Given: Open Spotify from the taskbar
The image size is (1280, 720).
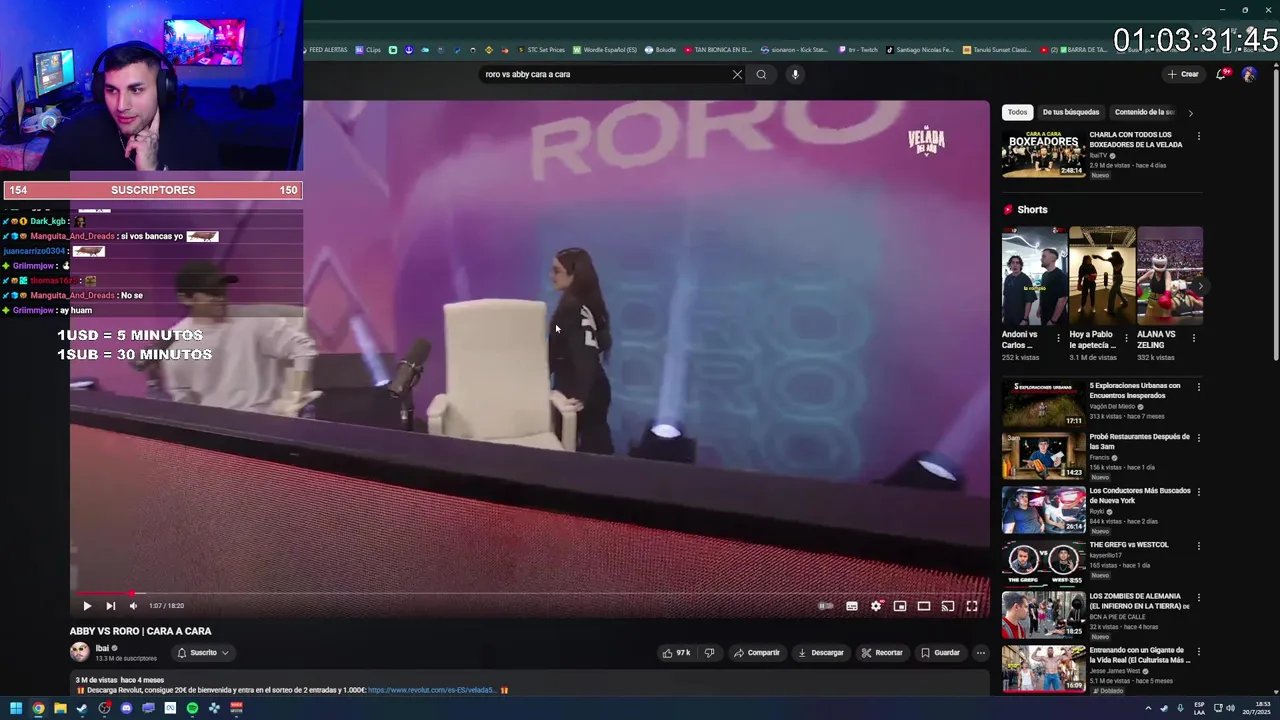Looking at the screenshot, I should point(192,708).
